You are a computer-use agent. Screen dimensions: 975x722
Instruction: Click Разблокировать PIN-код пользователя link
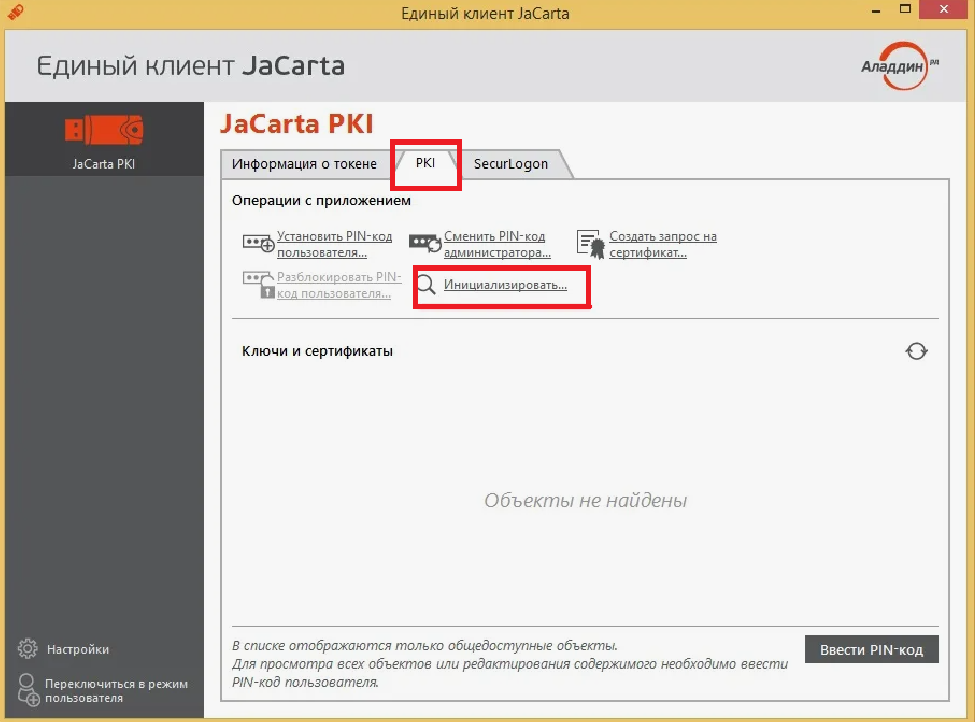pyautogui.click(x=339, y=285)
